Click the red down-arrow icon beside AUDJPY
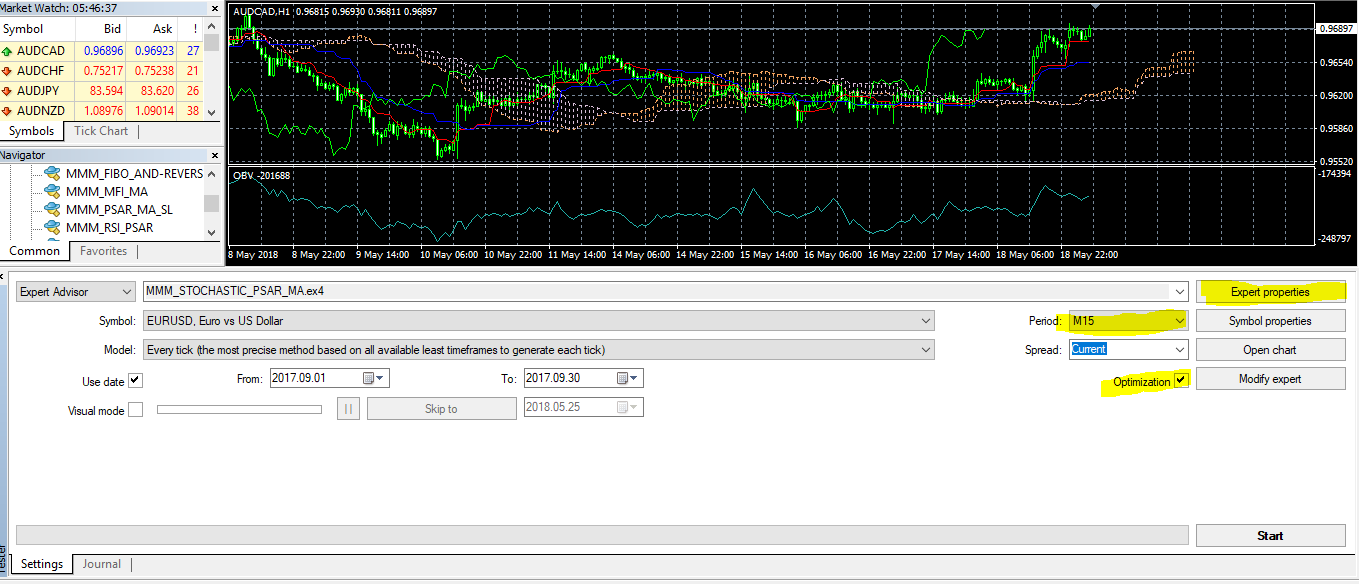This screenshot has height=584, width=1359. pyautogui.click(x=8, y=90)
